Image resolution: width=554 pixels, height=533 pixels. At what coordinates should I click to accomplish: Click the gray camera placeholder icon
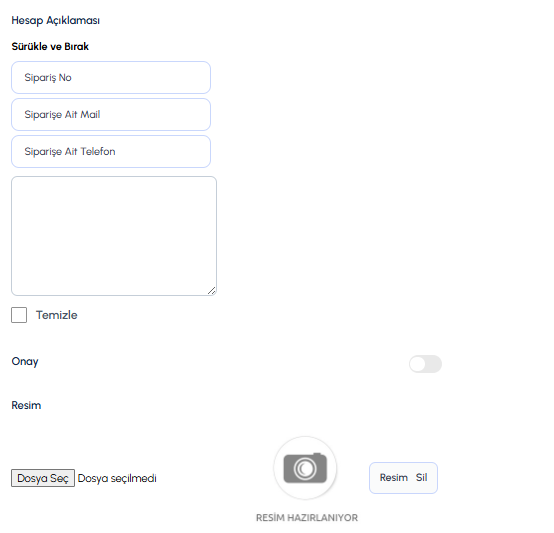click(x=305, y=468)
